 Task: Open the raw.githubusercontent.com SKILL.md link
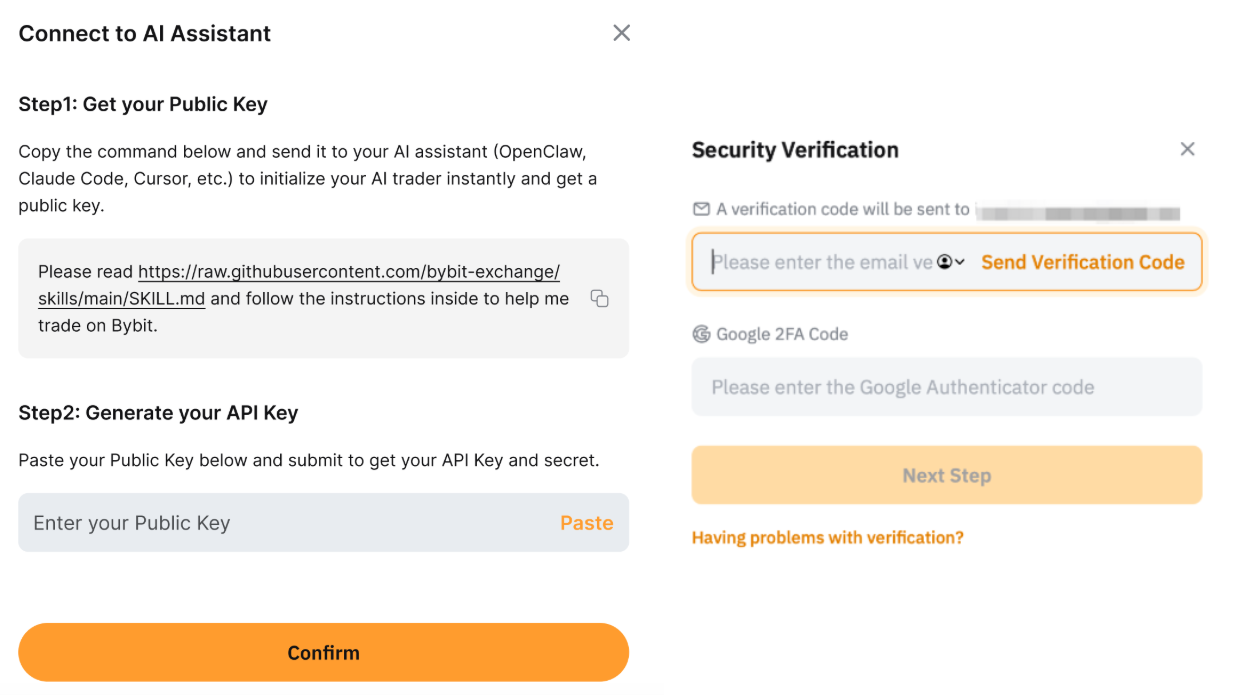point(348,272)
